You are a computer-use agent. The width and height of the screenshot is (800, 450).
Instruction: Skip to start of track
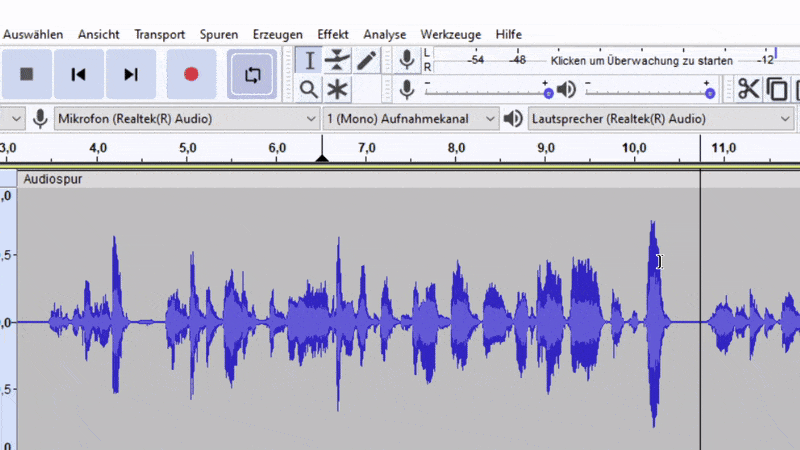point(79,74)
